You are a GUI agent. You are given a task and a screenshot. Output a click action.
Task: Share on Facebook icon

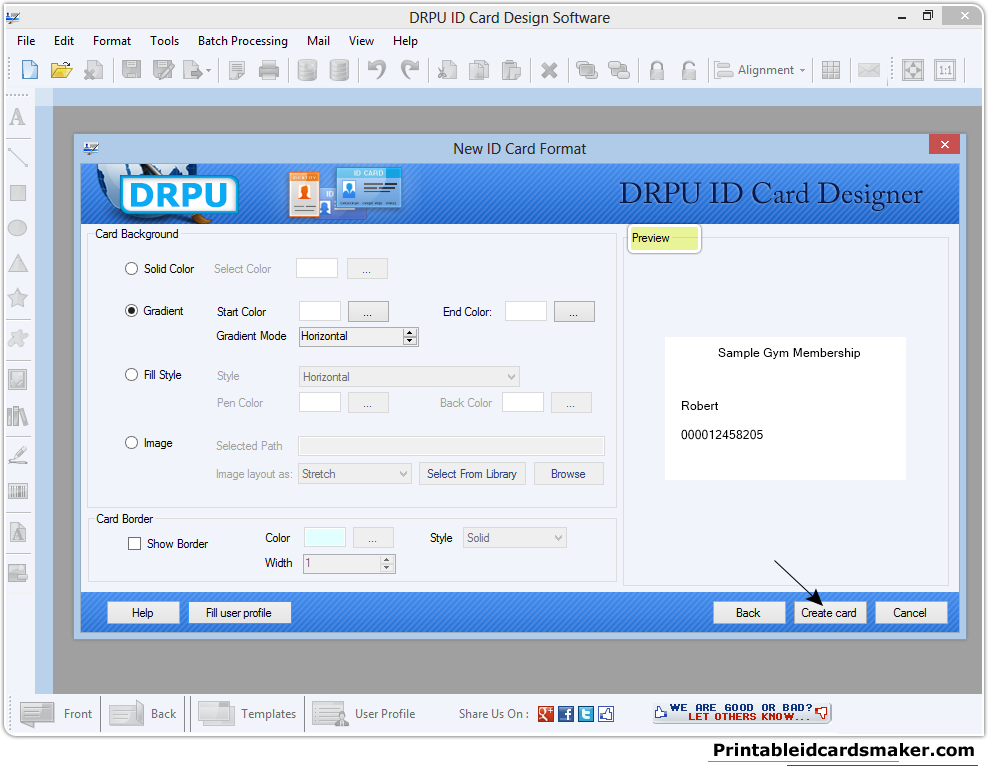coord(566,714)
